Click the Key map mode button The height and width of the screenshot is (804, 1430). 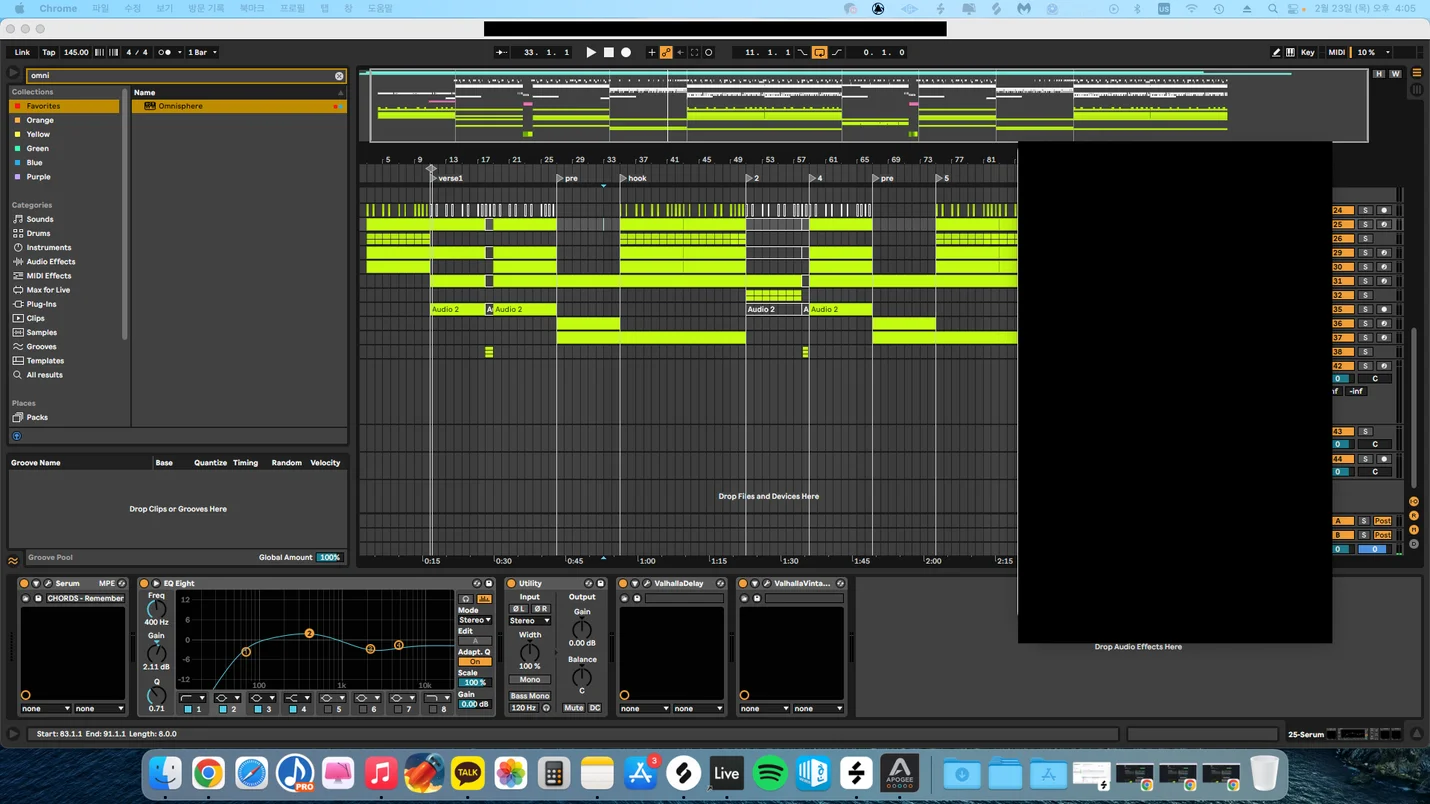pyautogui.click(x=1307, y=52)
